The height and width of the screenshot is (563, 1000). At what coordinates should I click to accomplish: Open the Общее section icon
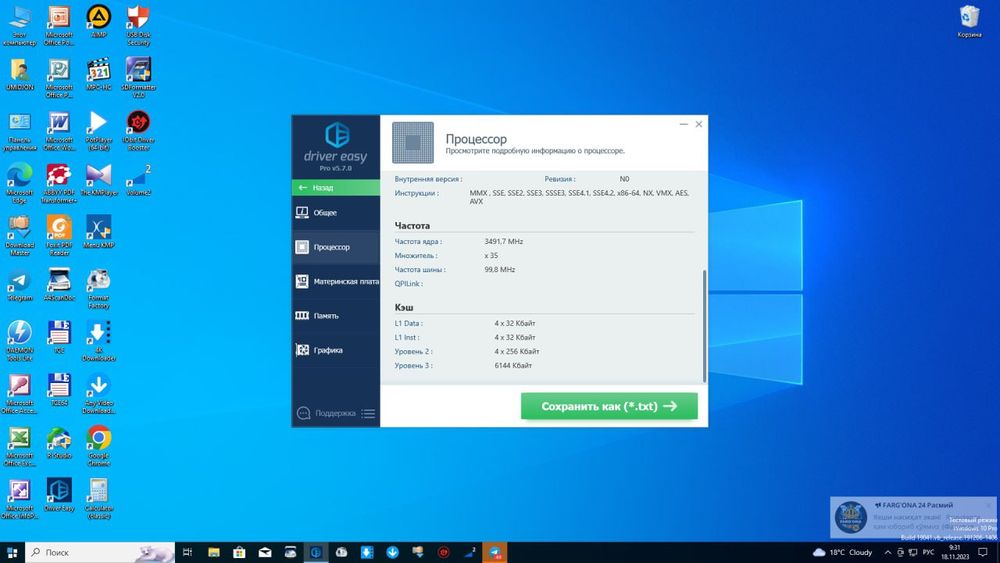(x=302, y=212)
